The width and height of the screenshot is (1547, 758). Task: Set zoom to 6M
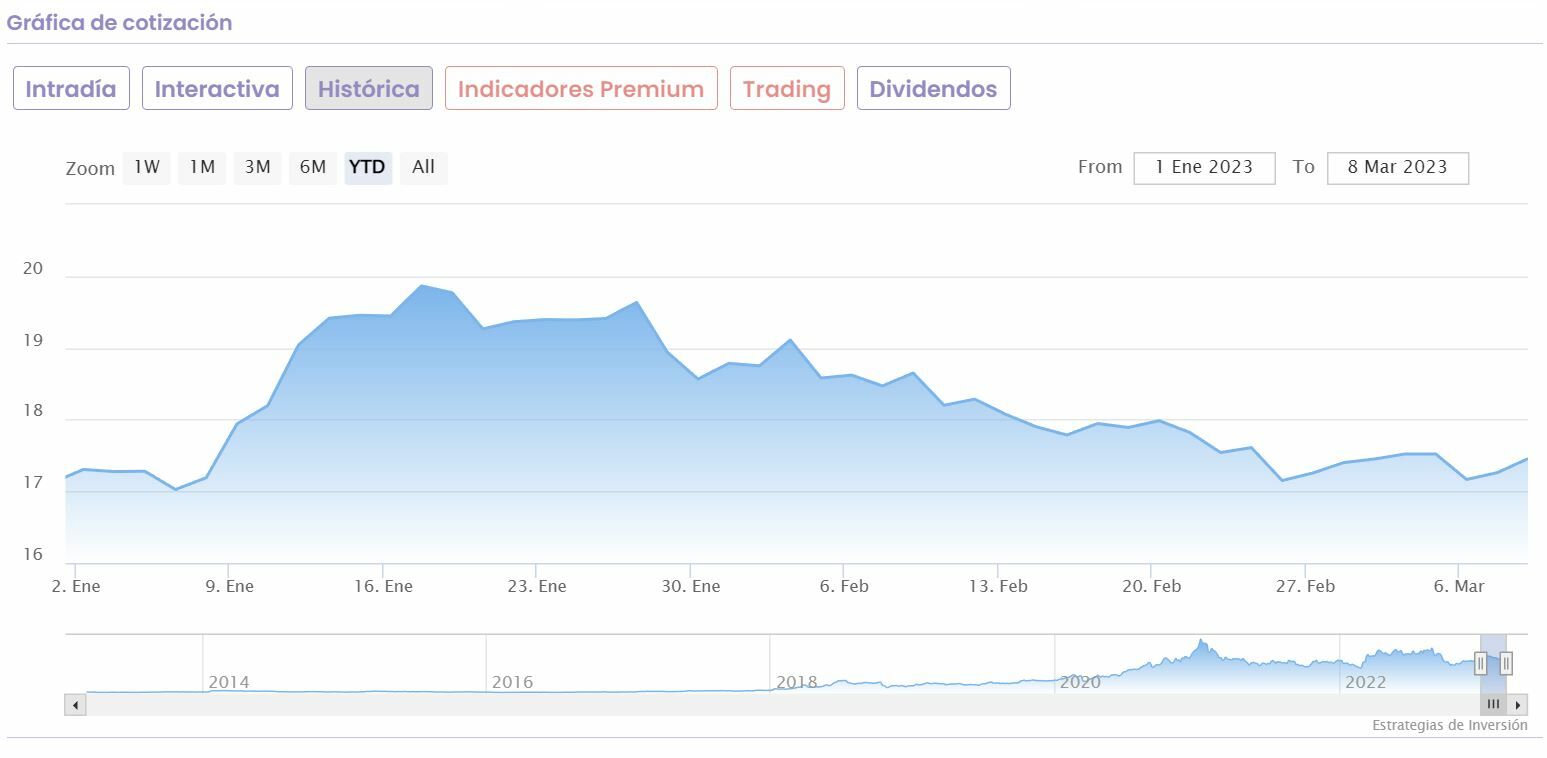point(313,168)
